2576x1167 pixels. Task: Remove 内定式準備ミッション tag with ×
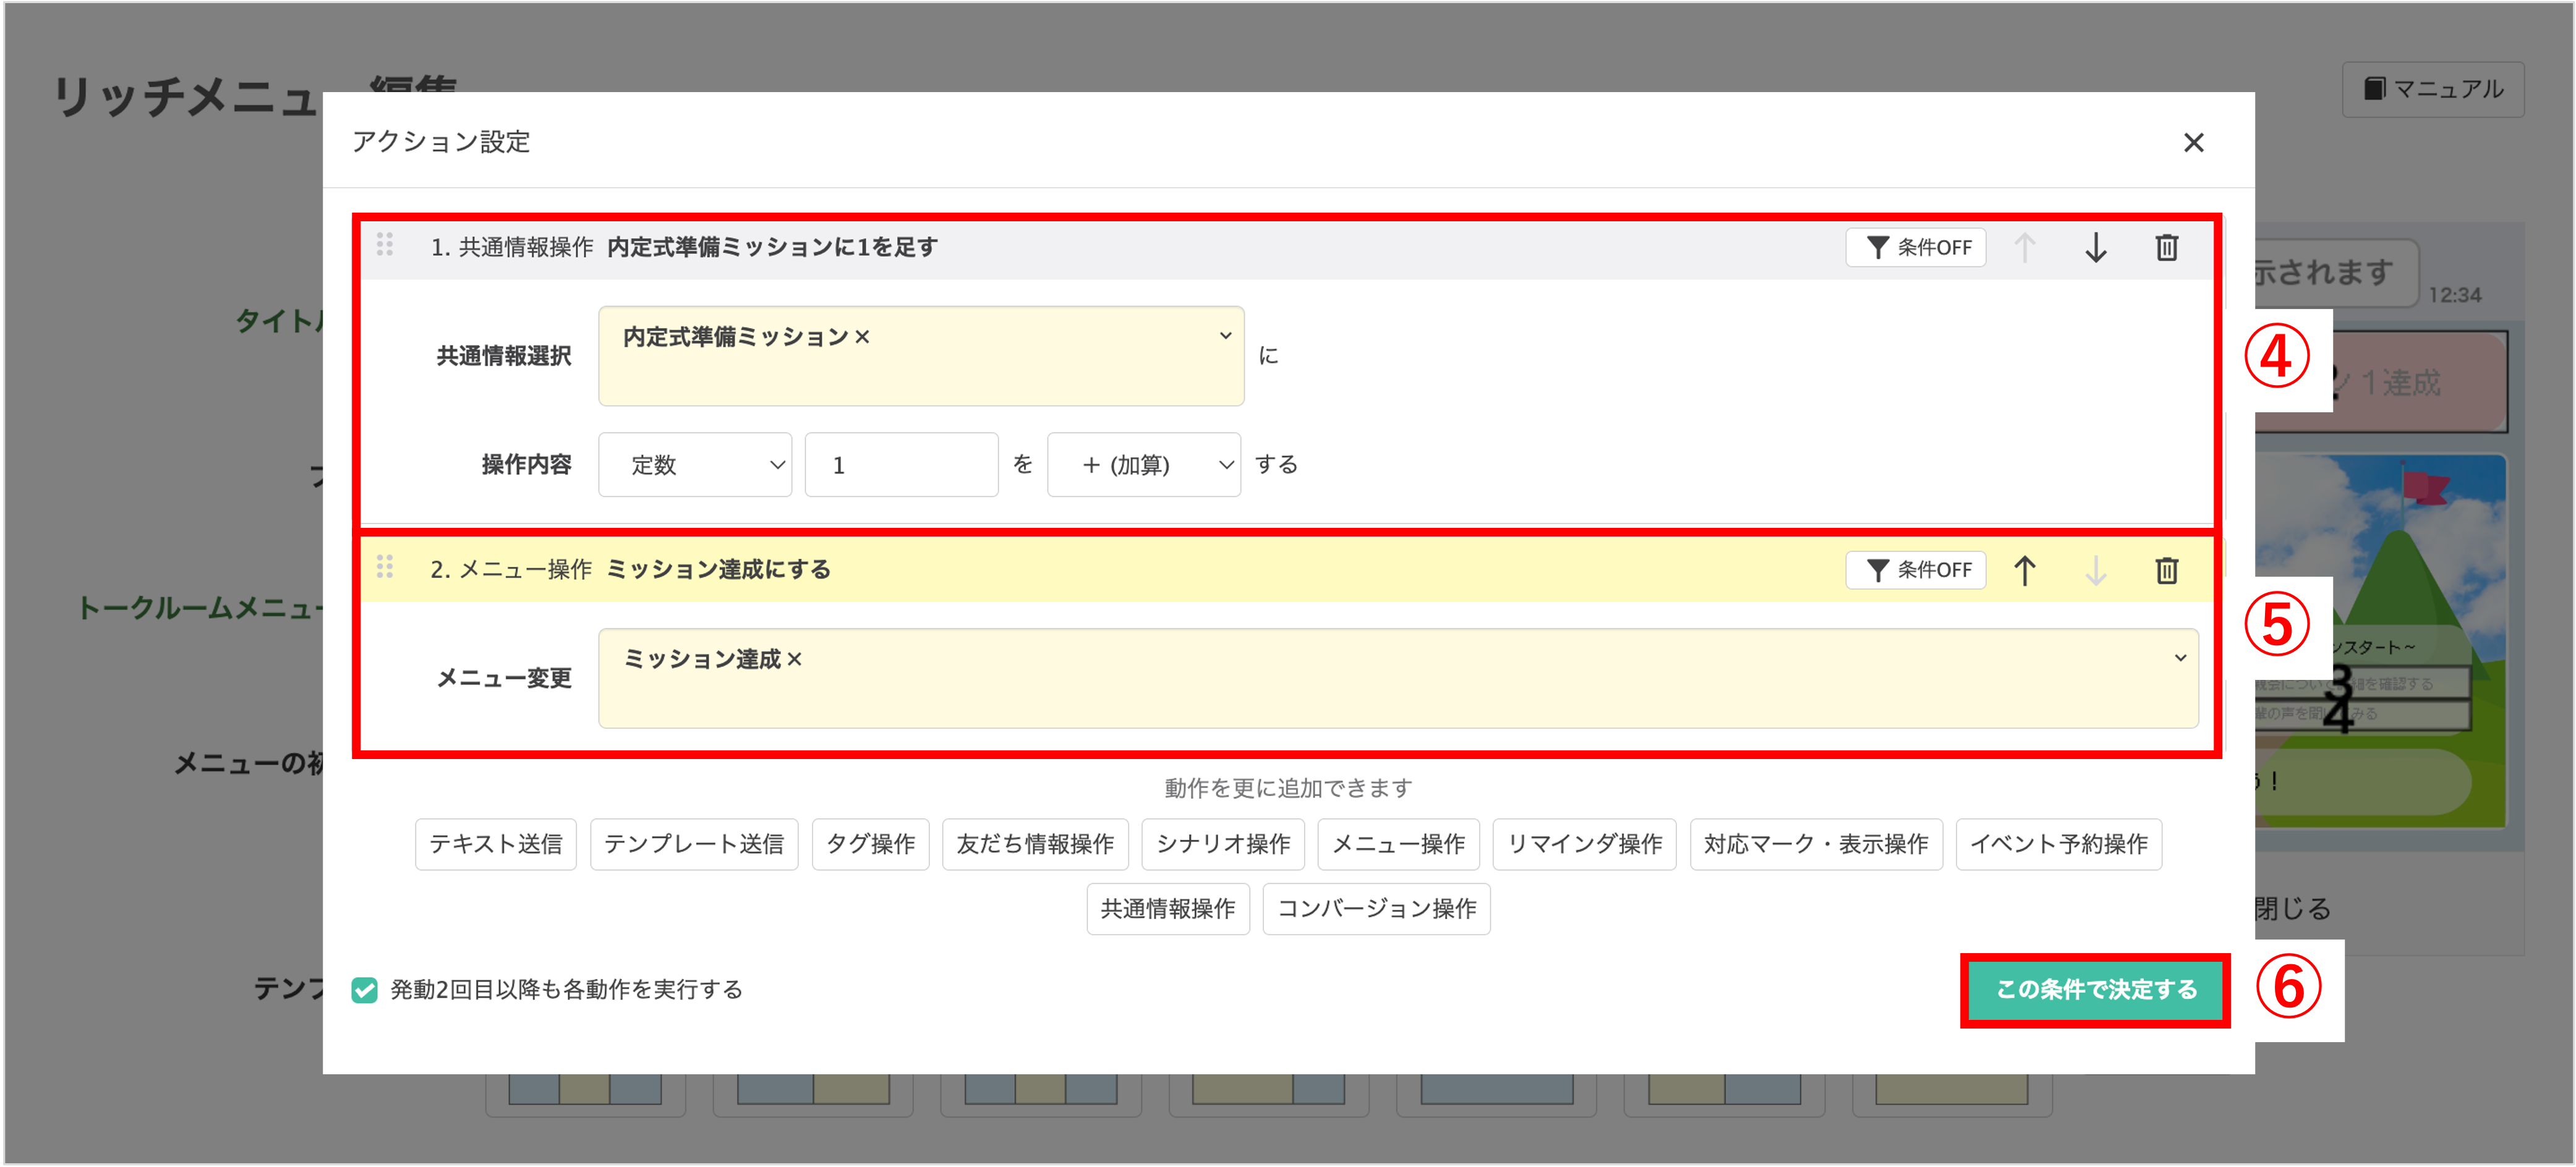coord(862,337)
